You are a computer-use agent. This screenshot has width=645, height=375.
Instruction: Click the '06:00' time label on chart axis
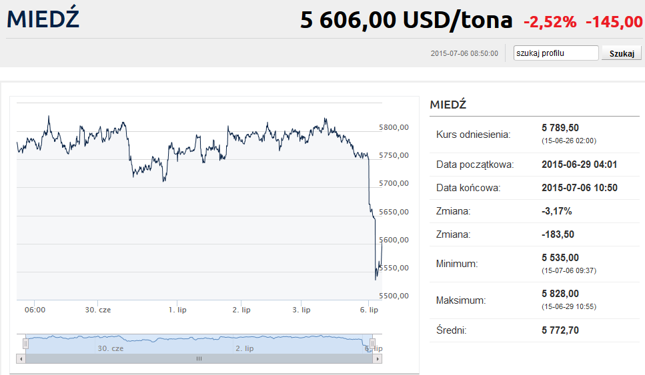pyautogui.click(x=35, y=310)
